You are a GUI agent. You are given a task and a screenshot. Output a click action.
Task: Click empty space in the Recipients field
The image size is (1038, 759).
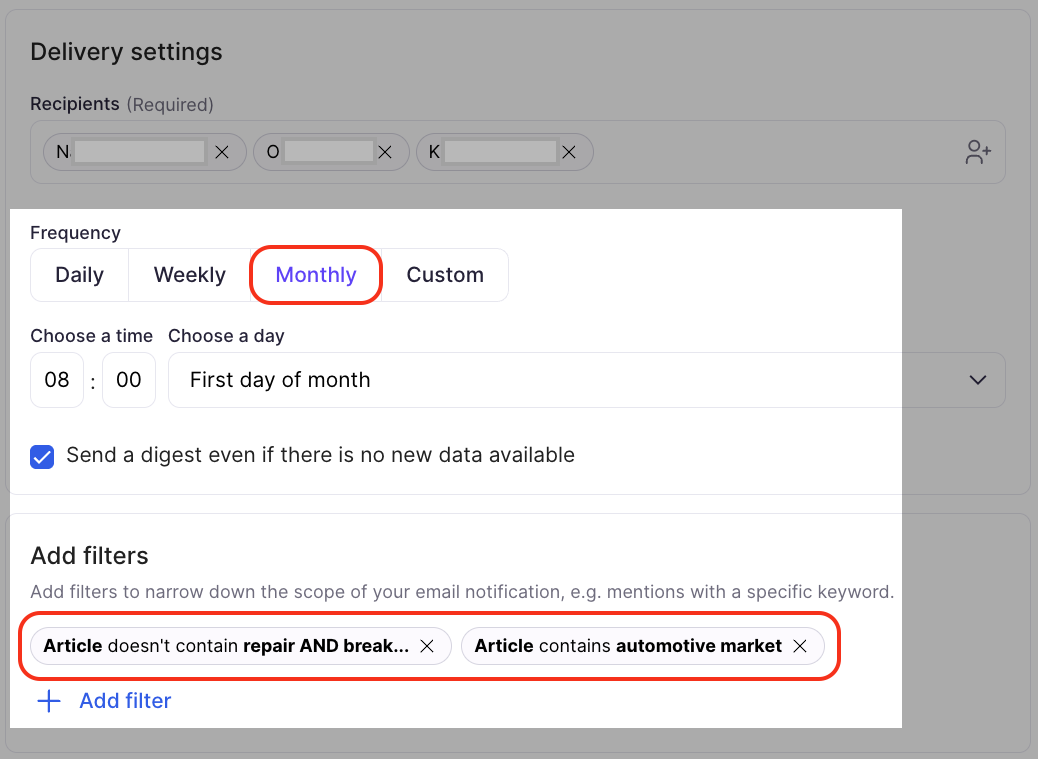pyautogui.click(x=770, y=152)
